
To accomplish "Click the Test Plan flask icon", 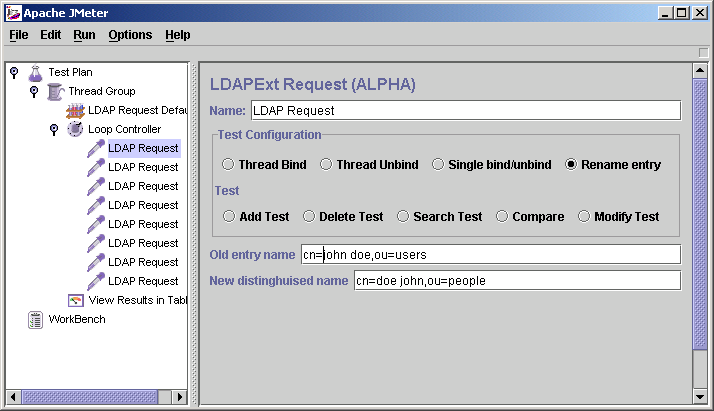I will (36, 72).
